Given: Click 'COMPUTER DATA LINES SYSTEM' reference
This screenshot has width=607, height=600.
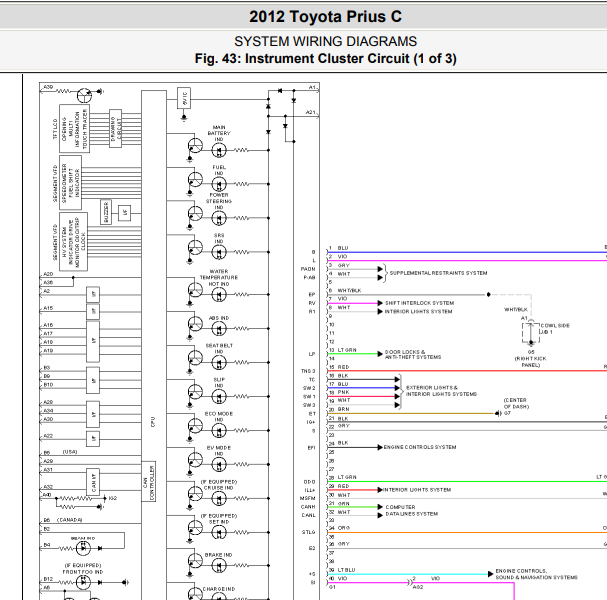Looking at the screenshot, I should 412,511.
